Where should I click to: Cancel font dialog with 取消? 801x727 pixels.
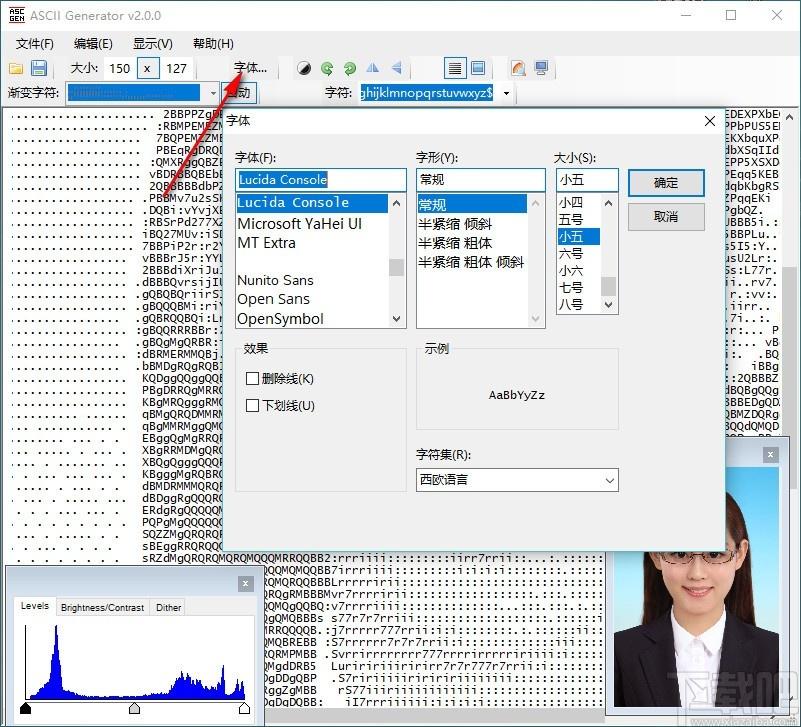coord(666,217)
